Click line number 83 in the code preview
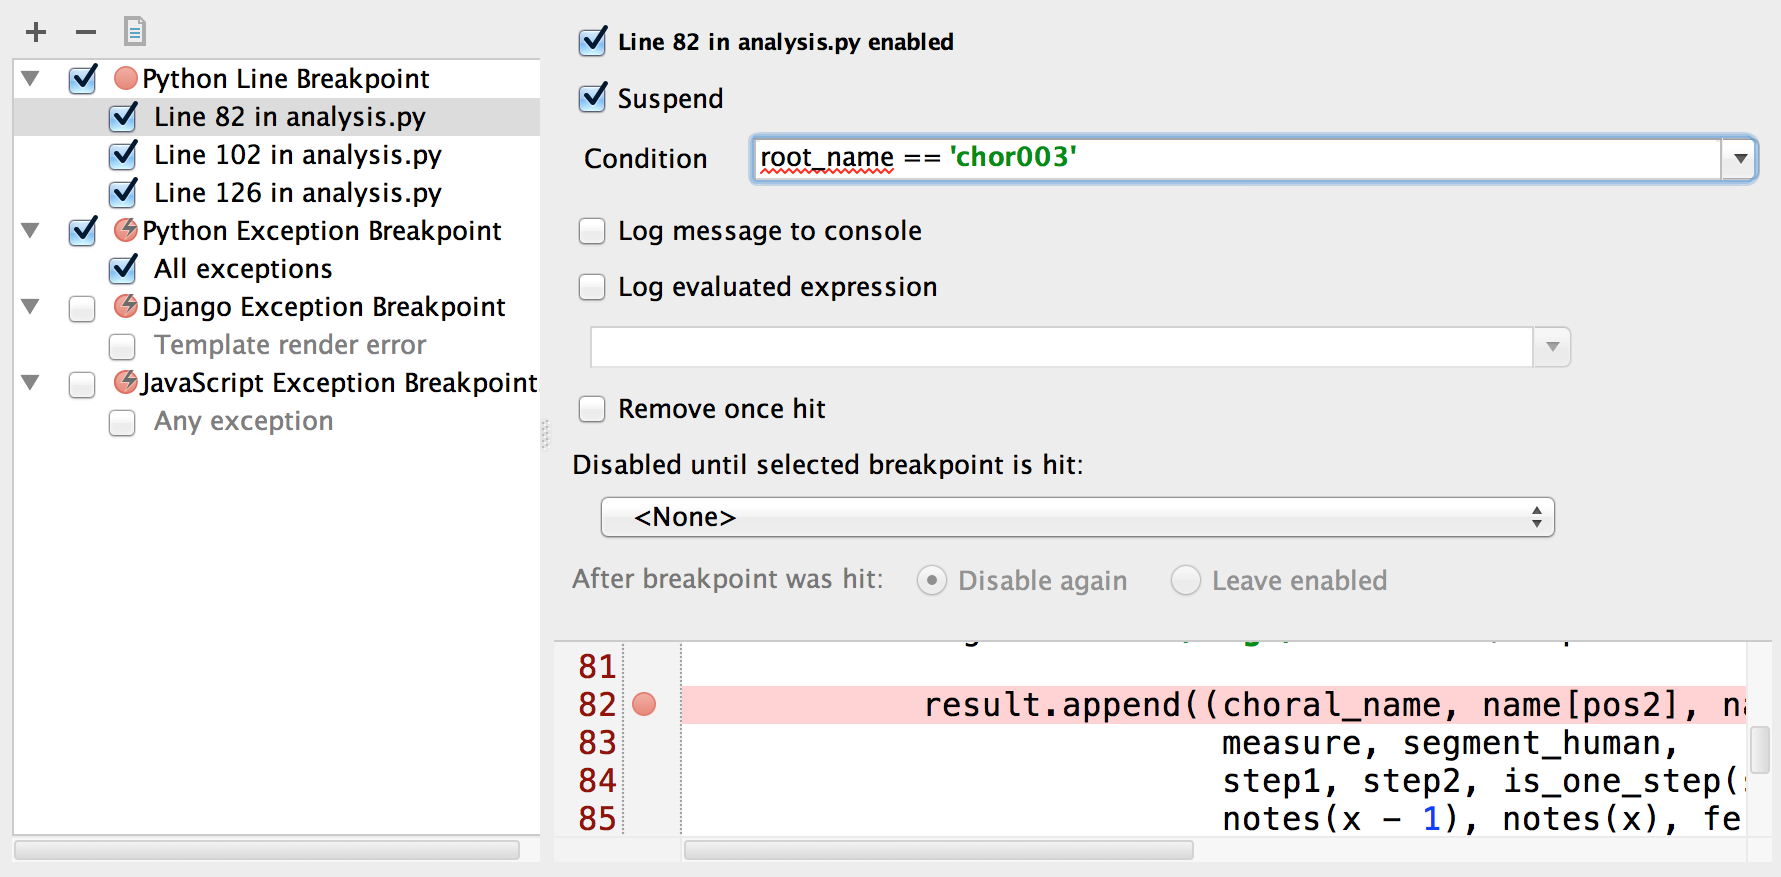 [x=597, y=743]
